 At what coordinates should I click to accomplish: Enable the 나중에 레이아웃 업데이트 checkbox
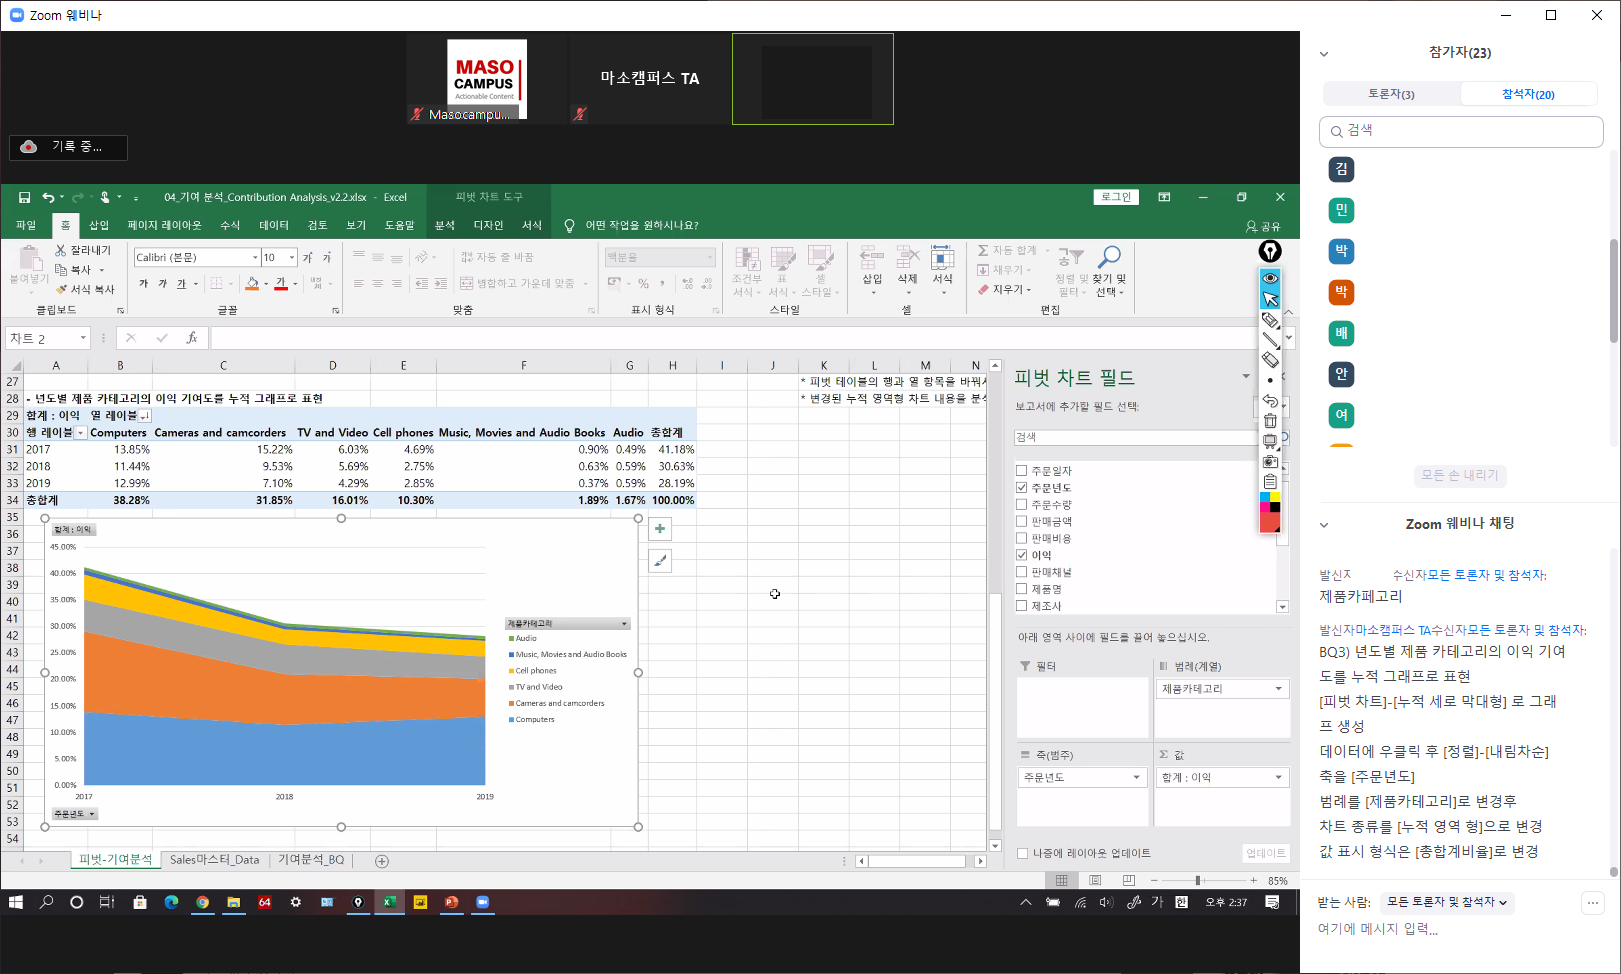(1022, 853)
